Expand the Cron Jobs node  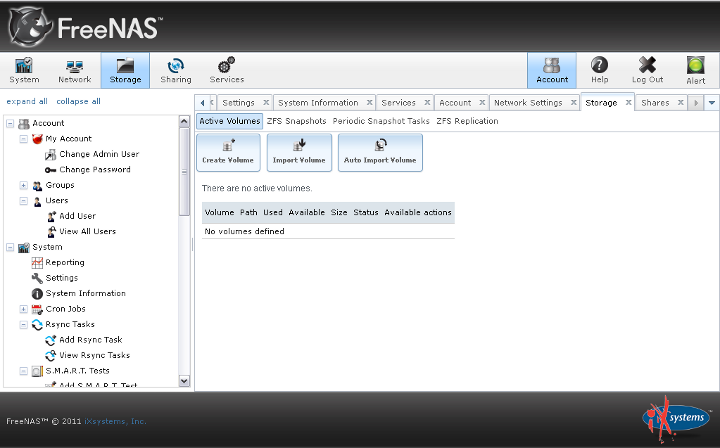[x=23, y=309]
